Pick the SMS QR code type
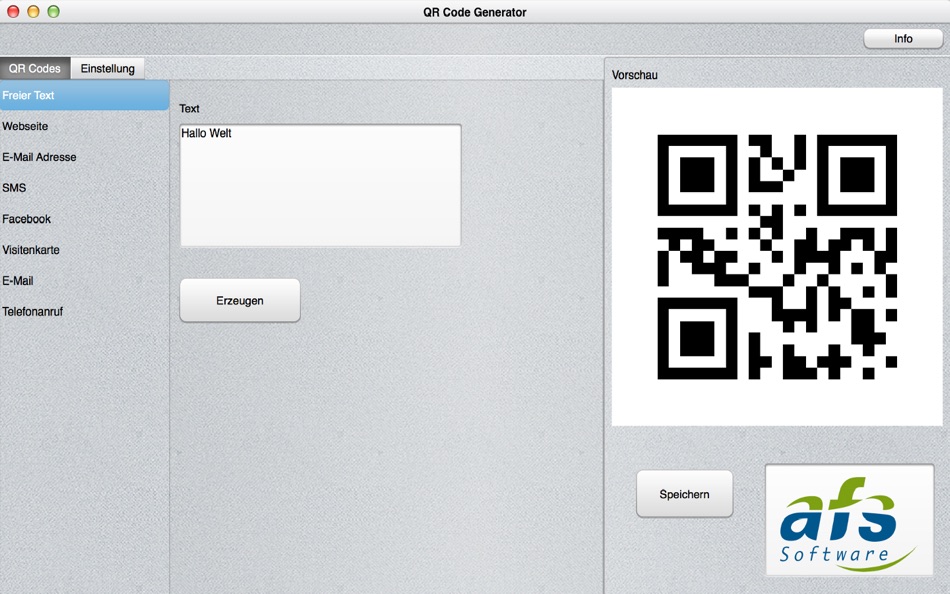 [x=84, y=188]
